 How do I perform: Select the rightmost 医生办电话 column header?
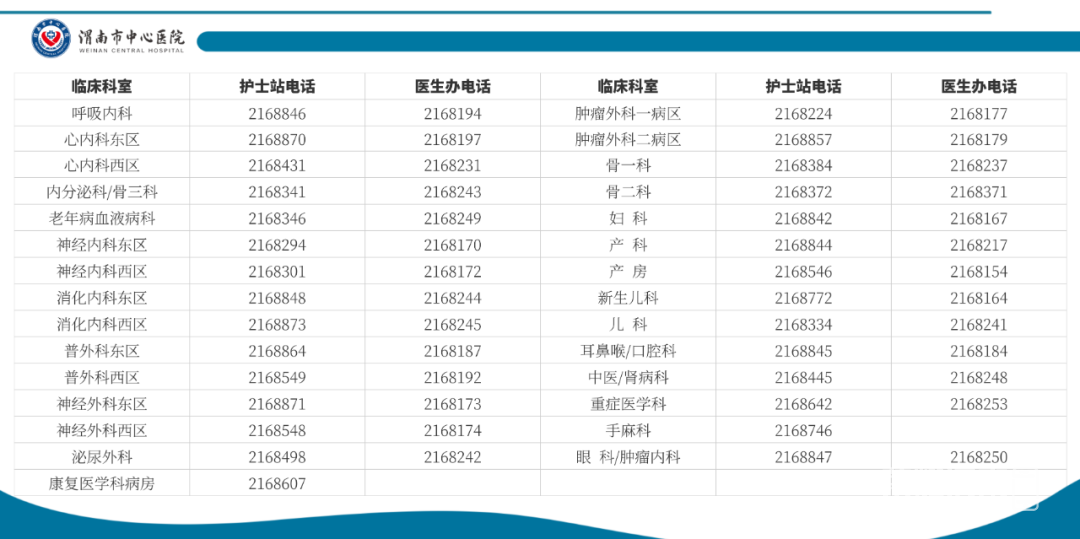coord(978,87)
